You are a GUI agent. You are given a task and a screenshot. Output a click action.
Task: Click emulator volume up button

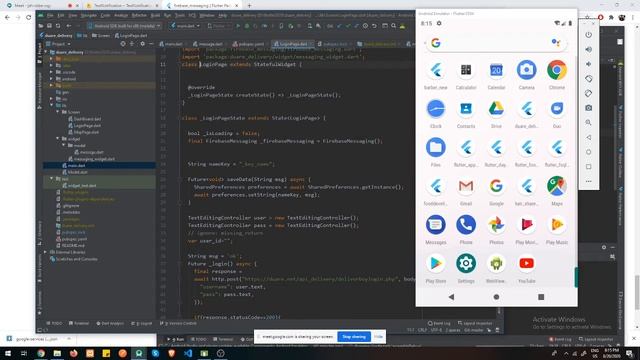pyautogui.click(x=588, y=49)
